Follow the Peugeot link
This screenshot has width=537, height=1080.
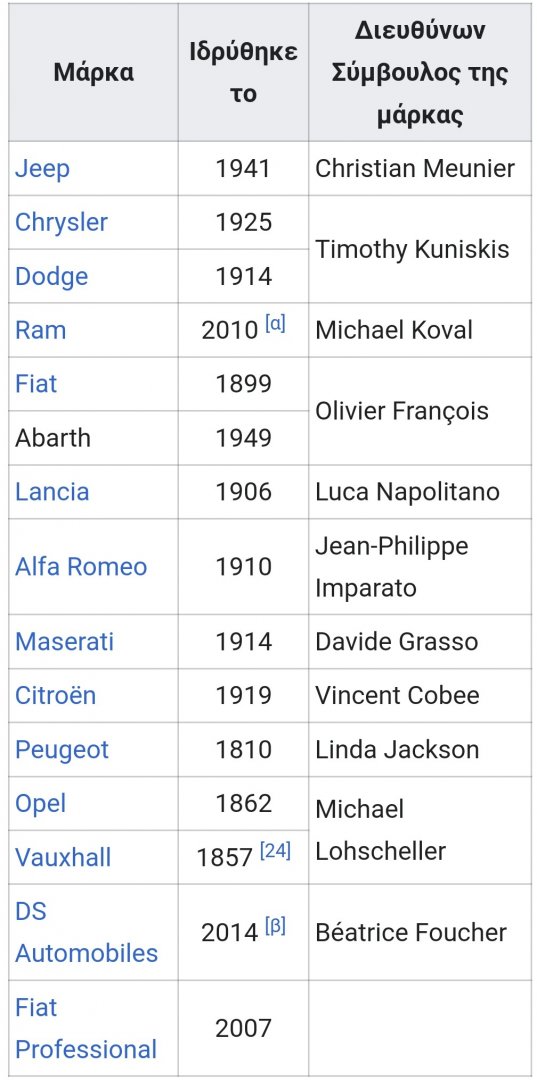point(62,750)
